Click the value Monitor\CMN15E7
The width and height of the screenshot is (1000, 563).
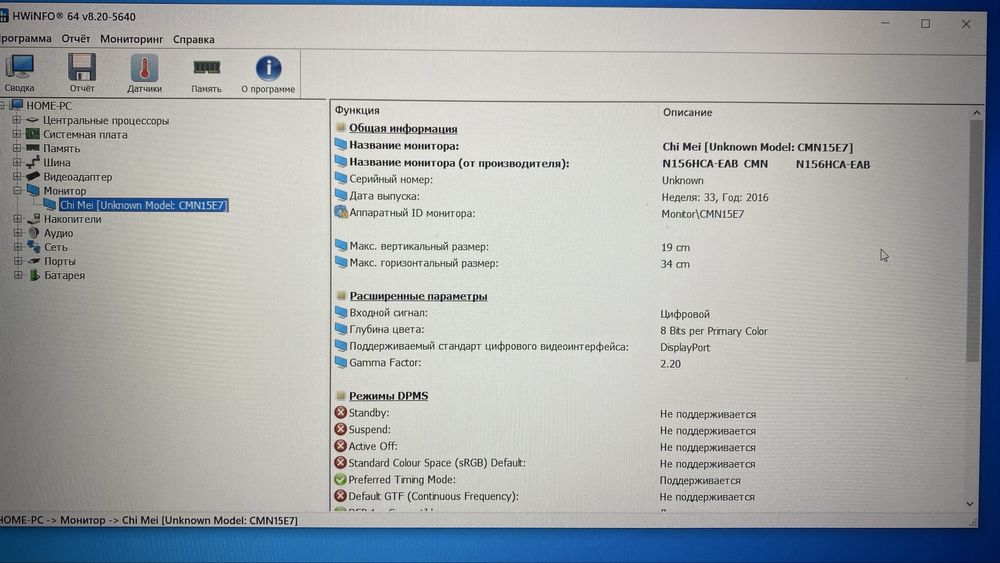point(703,214)
